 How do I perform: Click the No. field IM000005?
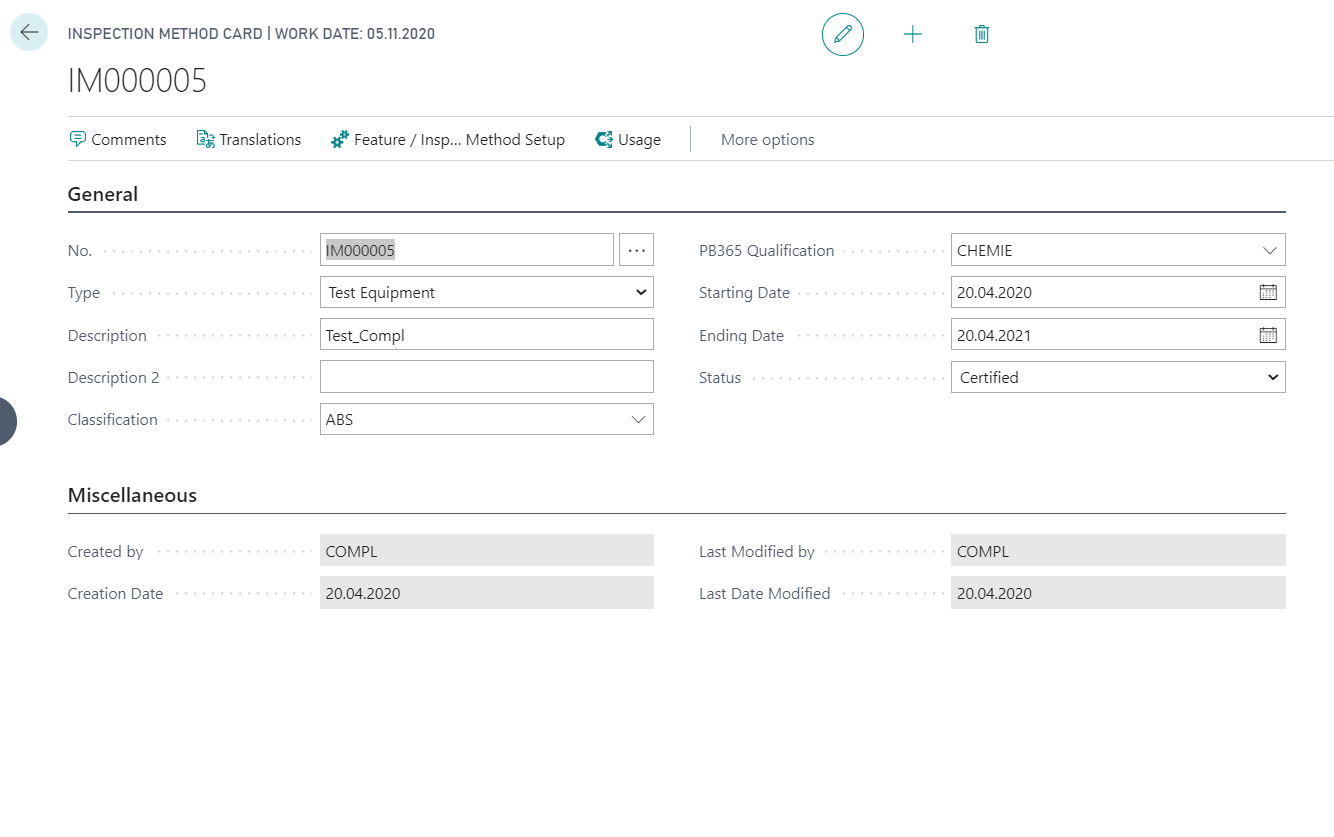pyautogui.click(x=467, y=250)
